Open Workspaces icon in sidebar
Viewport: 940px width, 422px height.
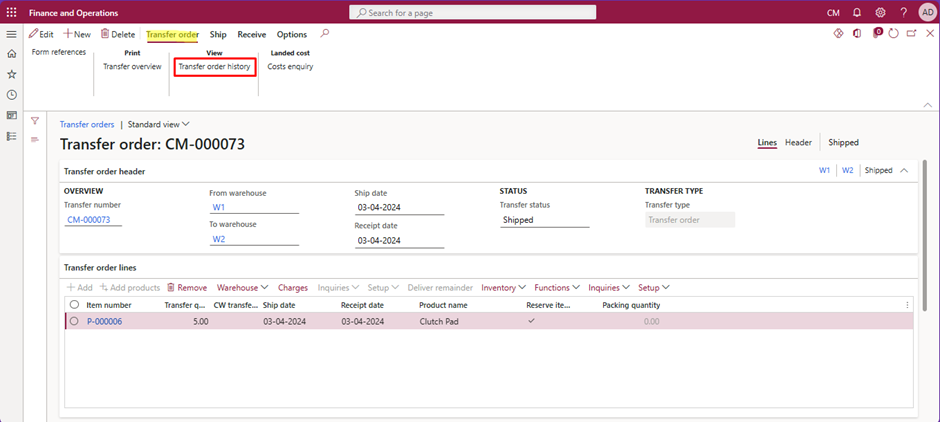[11, 115]
